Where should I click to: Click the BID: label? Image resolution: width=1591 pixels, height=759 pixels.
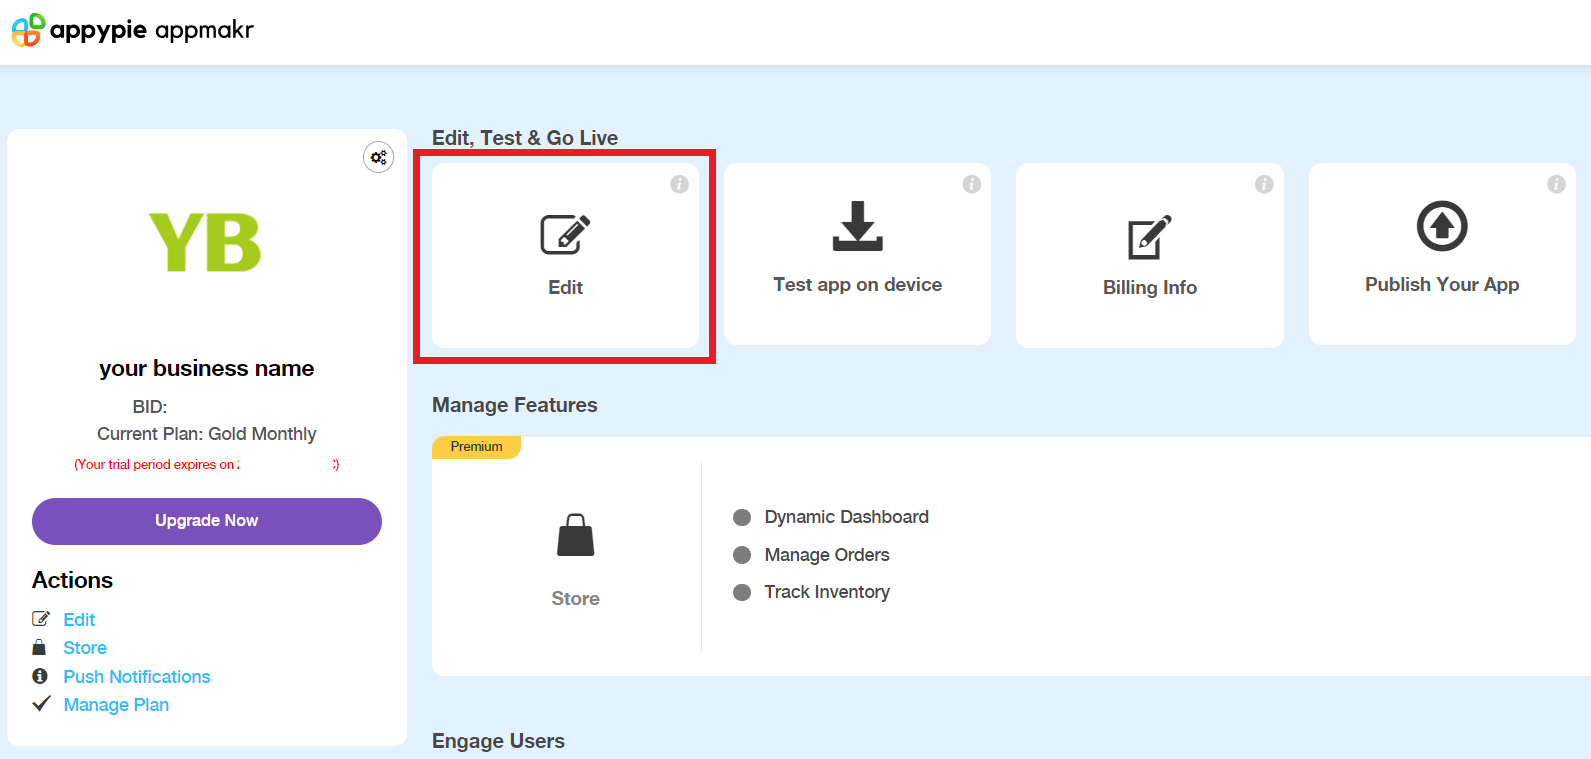pos(150,407)
